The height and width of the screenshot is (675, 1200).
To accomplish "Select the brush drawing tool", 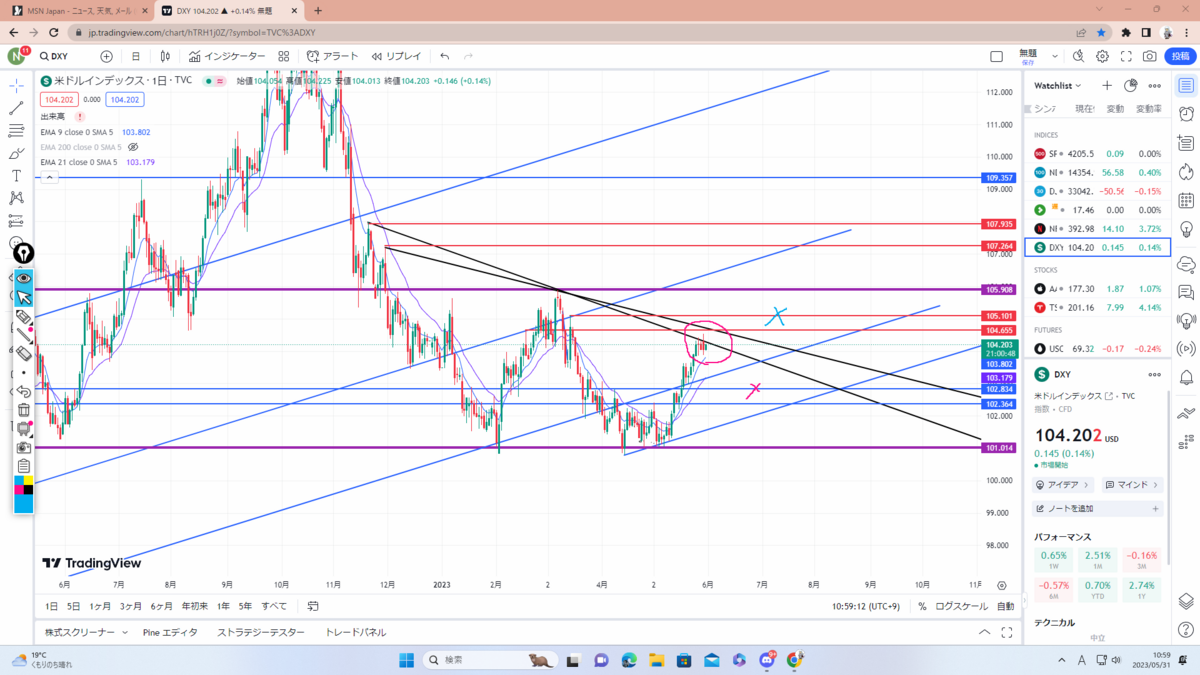I will pos(17,153).
